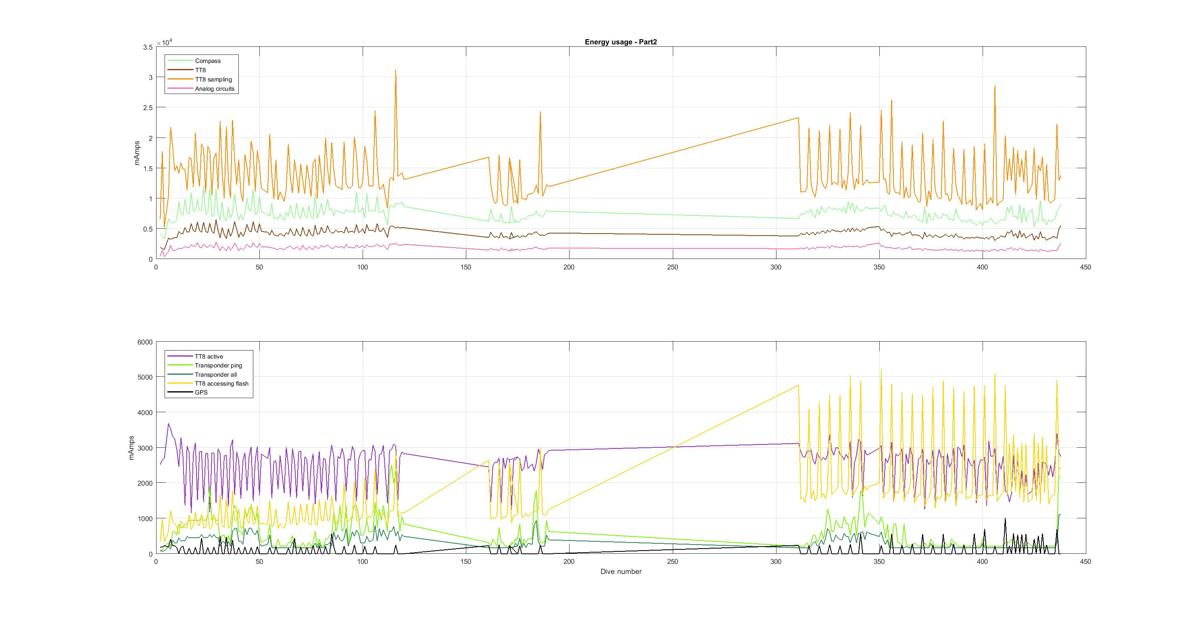1200x622 pixels.
Task: Select the GPS legend entry
Action: point(201,392)
